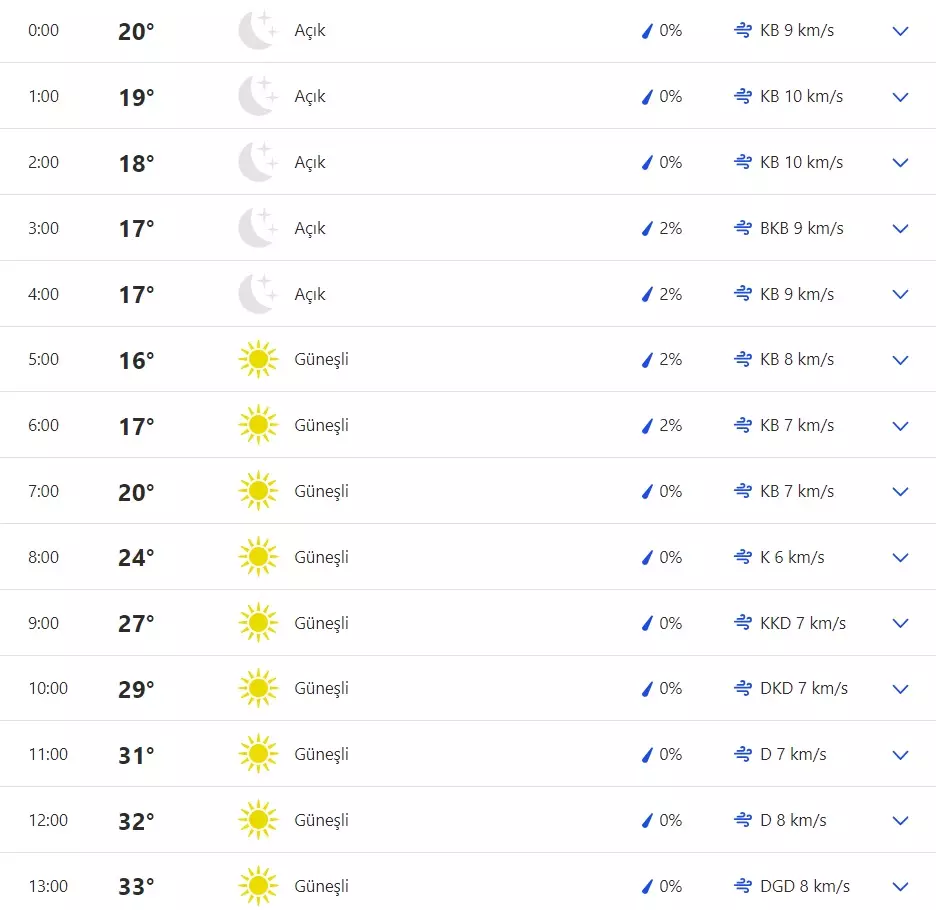This screenshot has height=910, width=936.
Task: Click the BKB 9 km/s wind text
Action: [x=801, y=228]
